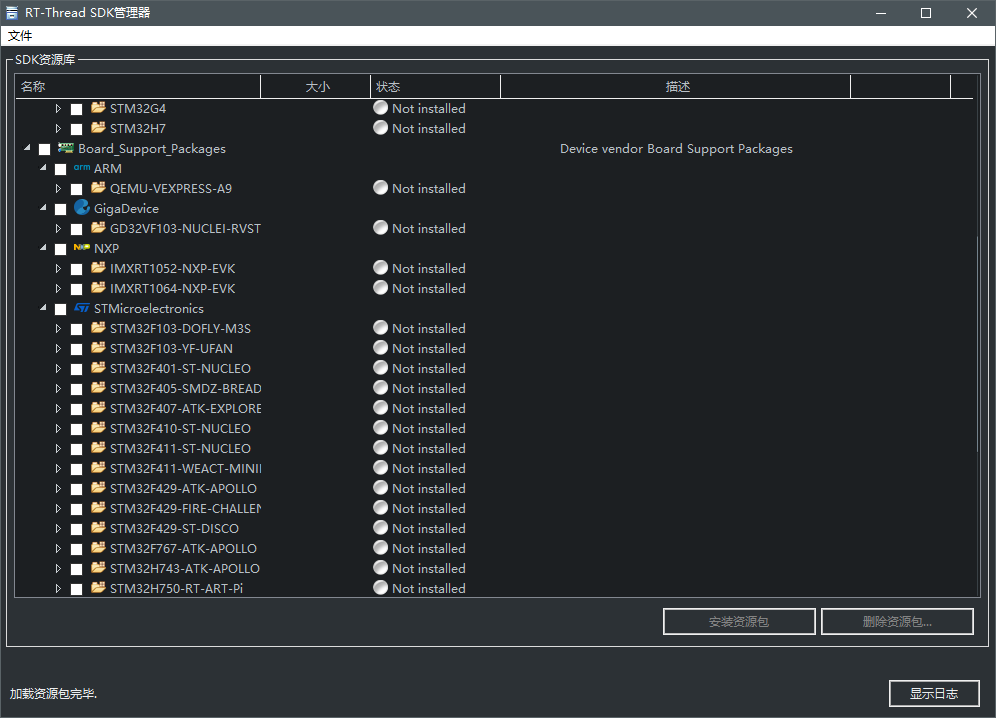Click the STM32F103-YF-UFAN folder icon
This screenshot has width=996, height=718.
[x=98, y=348]
